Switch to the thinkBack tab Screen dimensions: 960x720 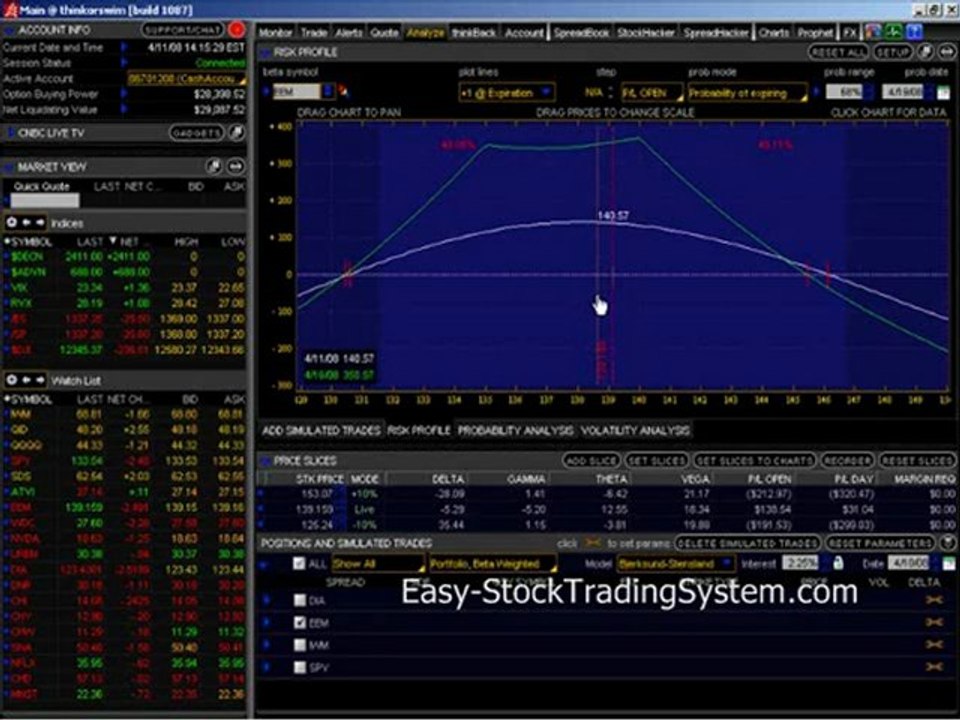pyautogui.click(x=474, y=32)
